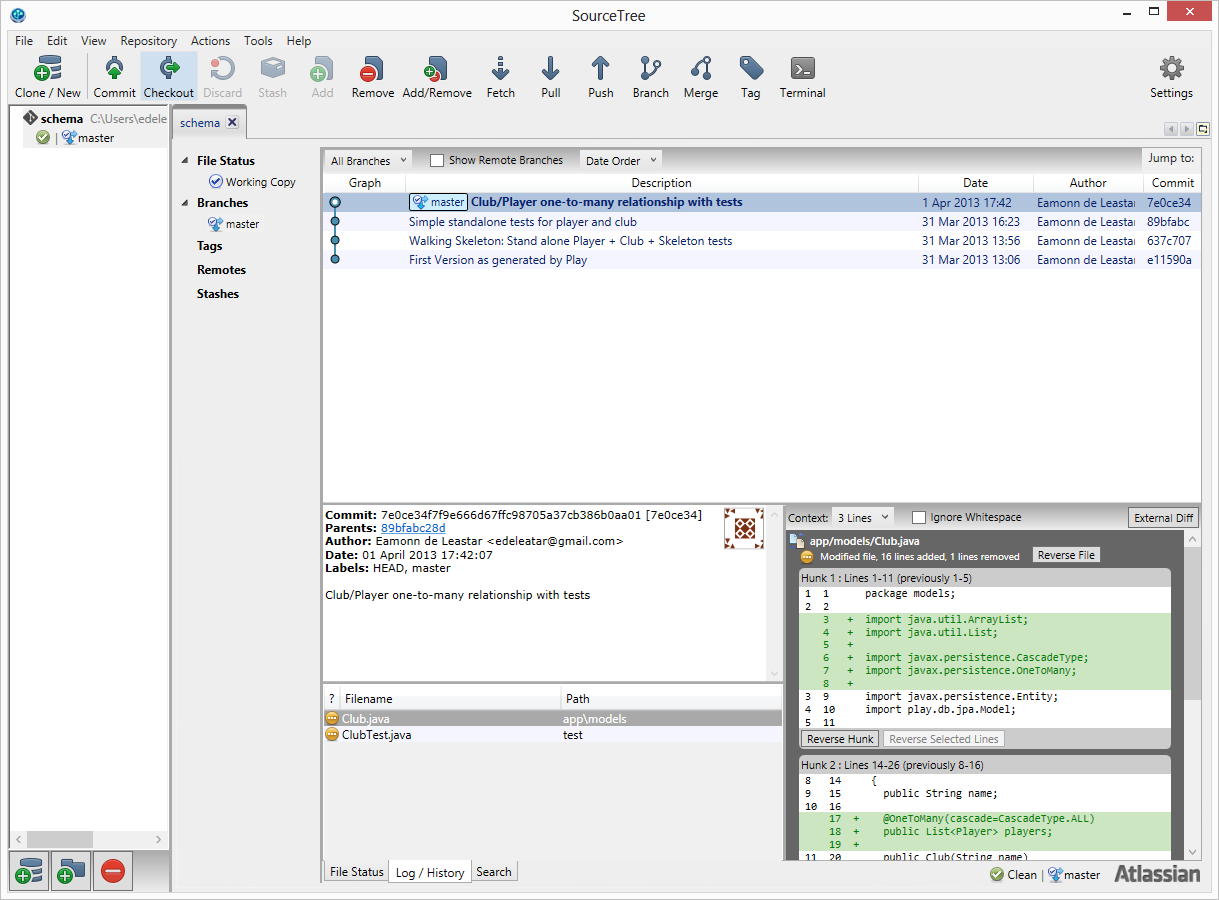Click the Merge toolbar icon
Viewport: 1219px width, 900px height.
(700, 69)
